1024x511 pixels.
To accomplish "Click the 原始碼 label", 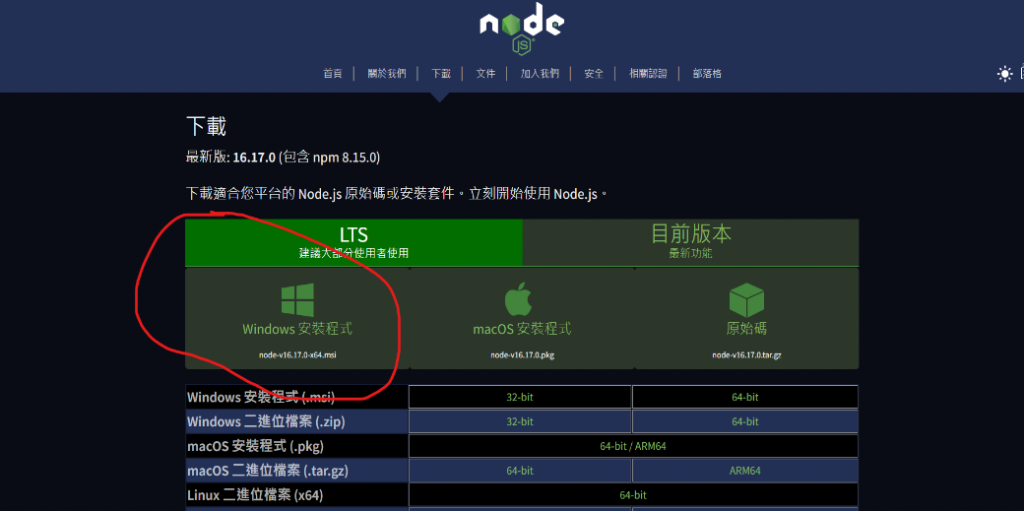I will (746, 329).
